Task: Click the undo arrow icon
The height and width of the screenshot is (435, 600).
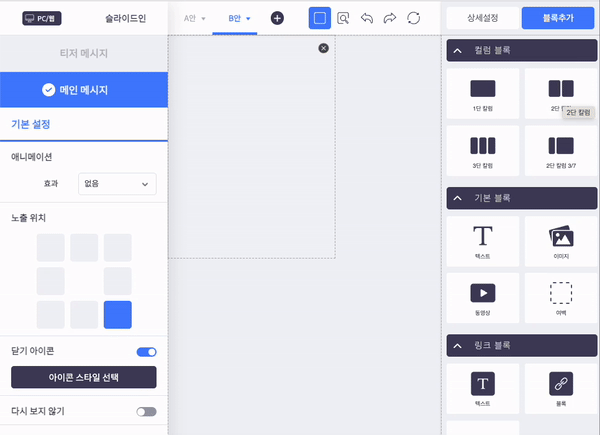Action: 367,18
